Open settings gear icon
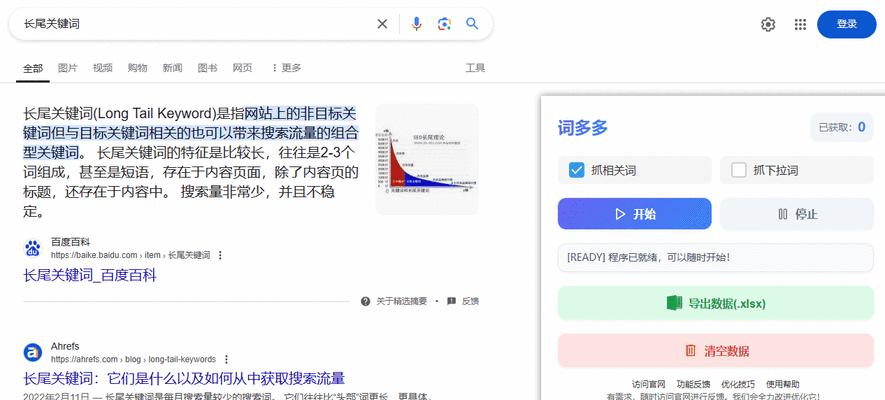Image resolution: width=885 pixels, height=400 pixels. 768,24
